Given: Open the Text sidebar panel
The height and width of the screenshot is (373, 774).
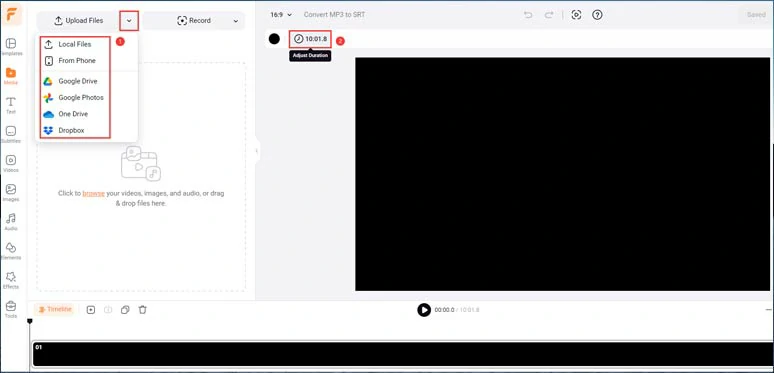Looking at the screenshot, I should (11, 106).
